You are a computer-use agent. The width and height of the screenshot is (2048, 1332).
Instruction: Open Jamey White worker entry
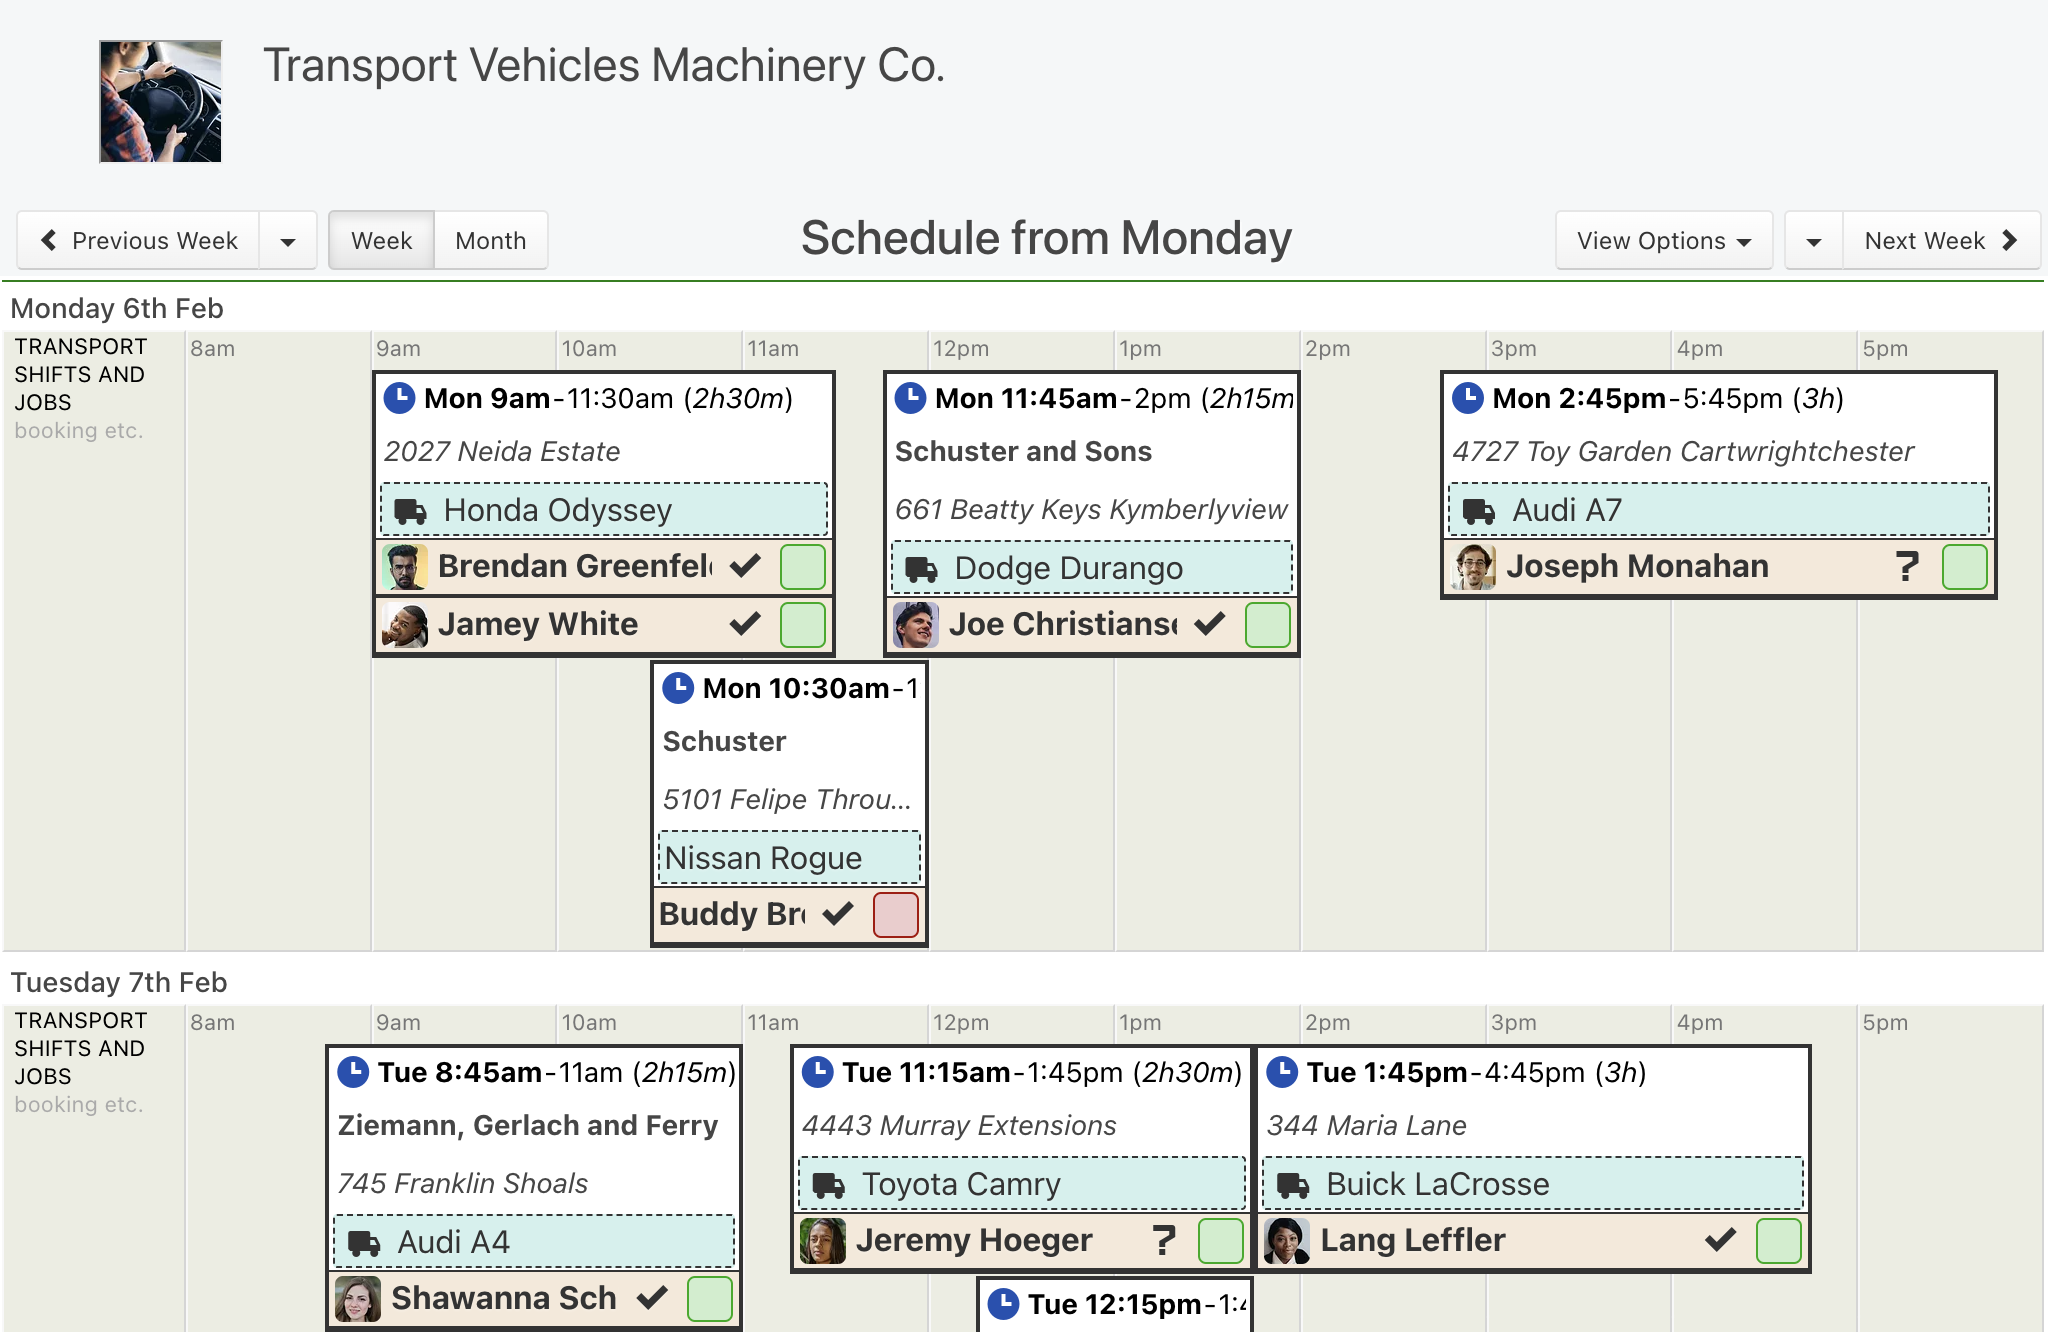coord(604,625)
